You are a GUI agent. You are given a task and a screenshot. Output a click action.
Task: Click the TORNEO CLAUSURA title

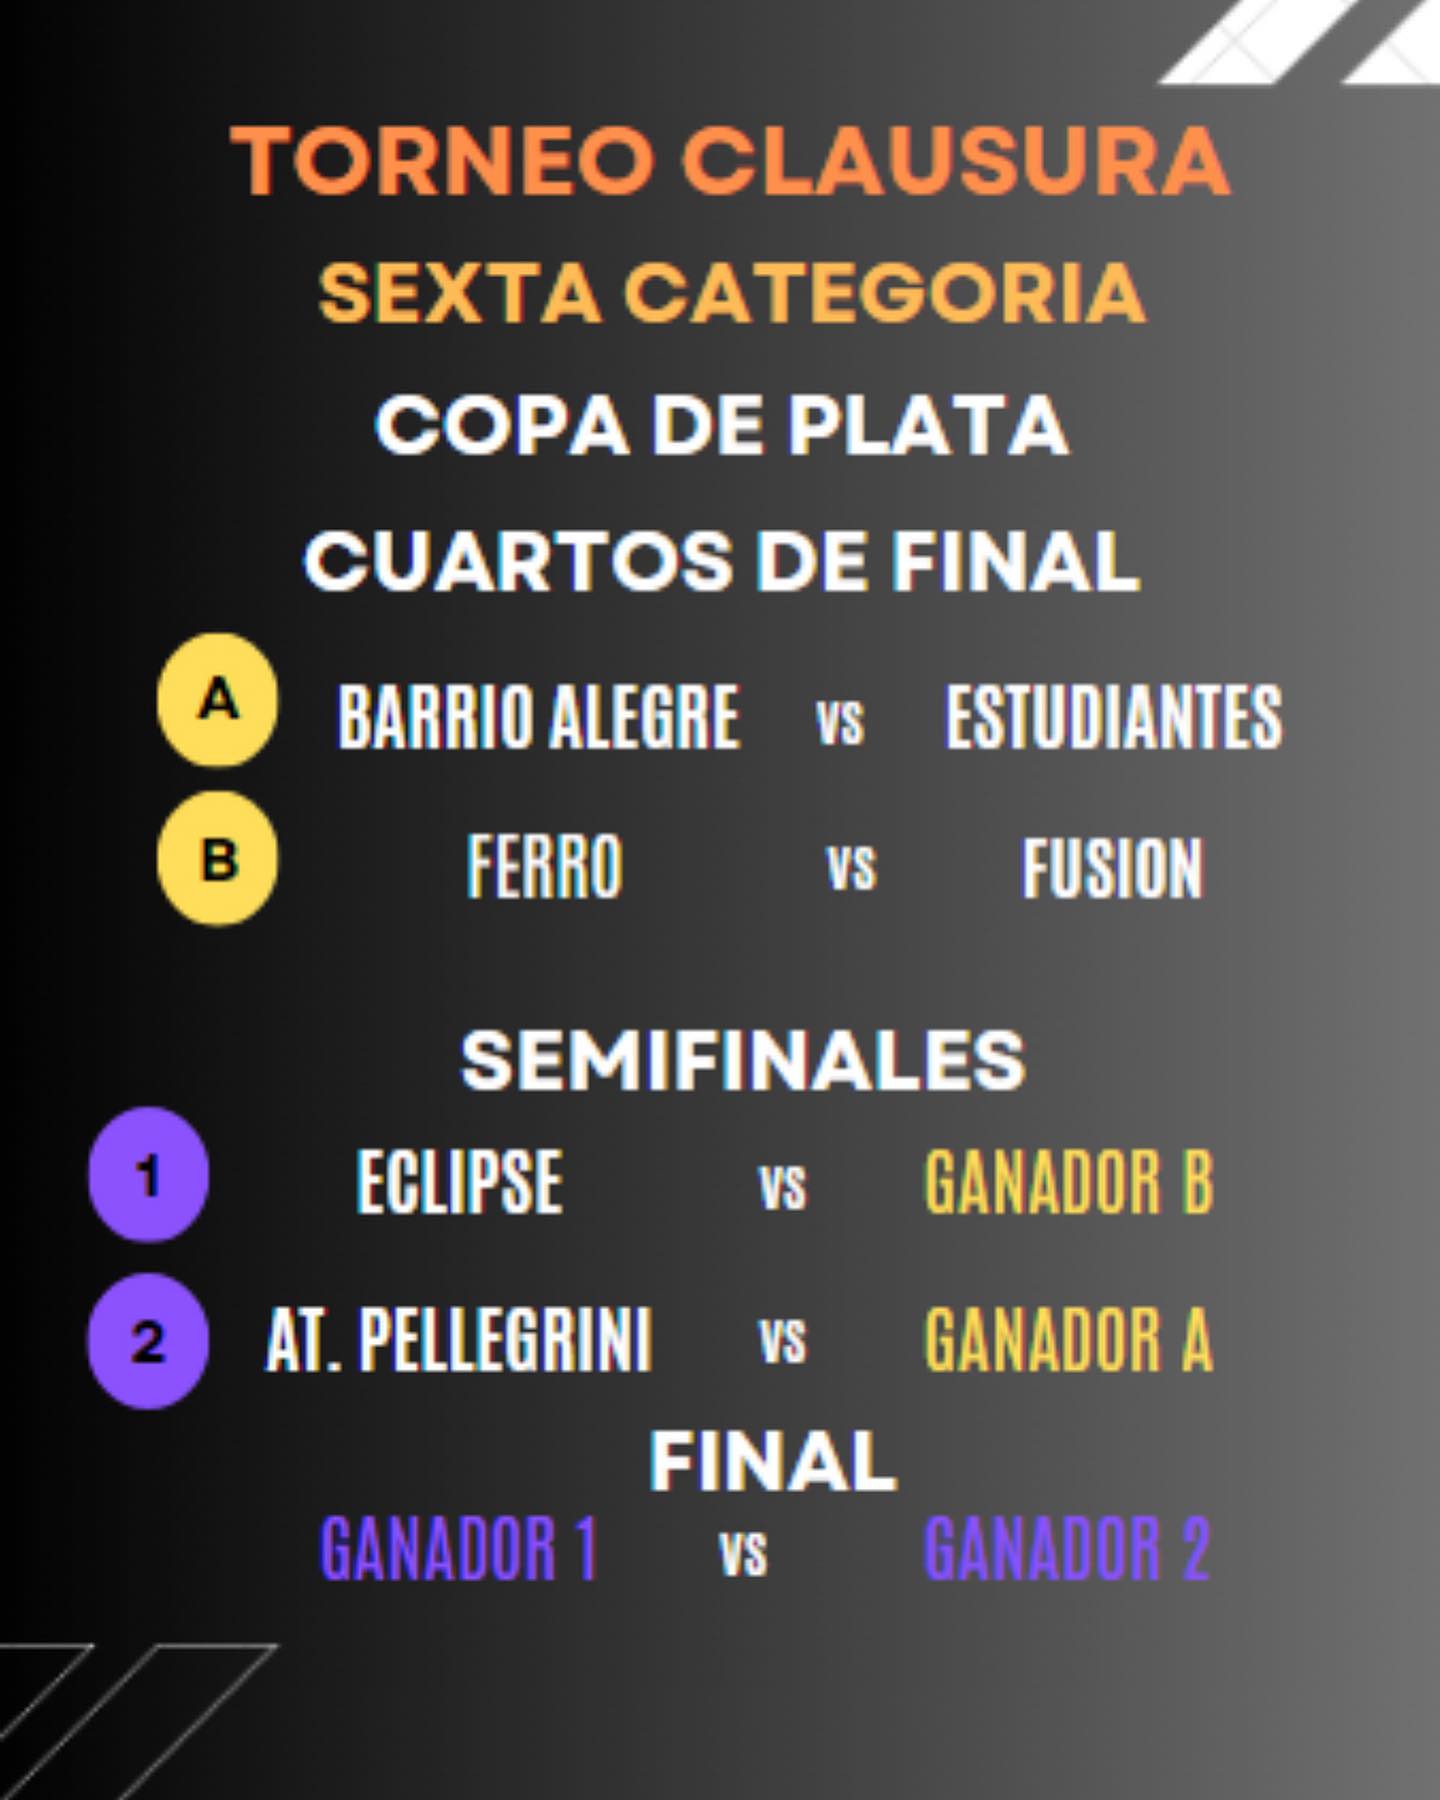click(730, 160)
